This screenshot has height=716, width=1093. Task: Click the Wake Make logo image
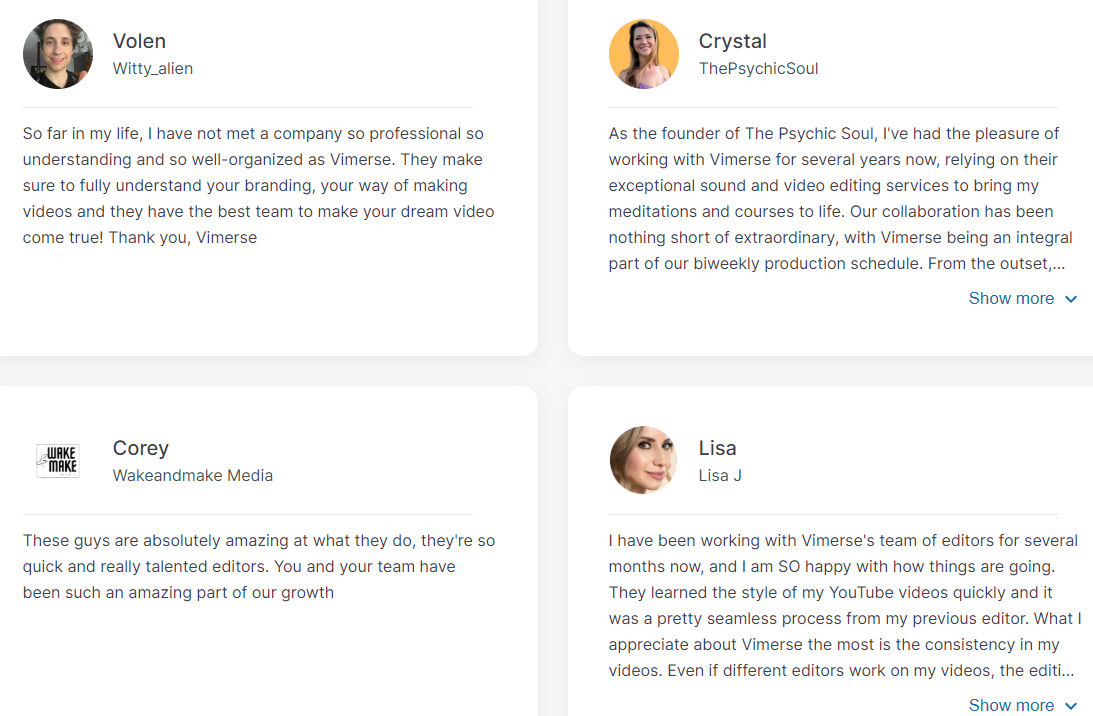(58, 461)
